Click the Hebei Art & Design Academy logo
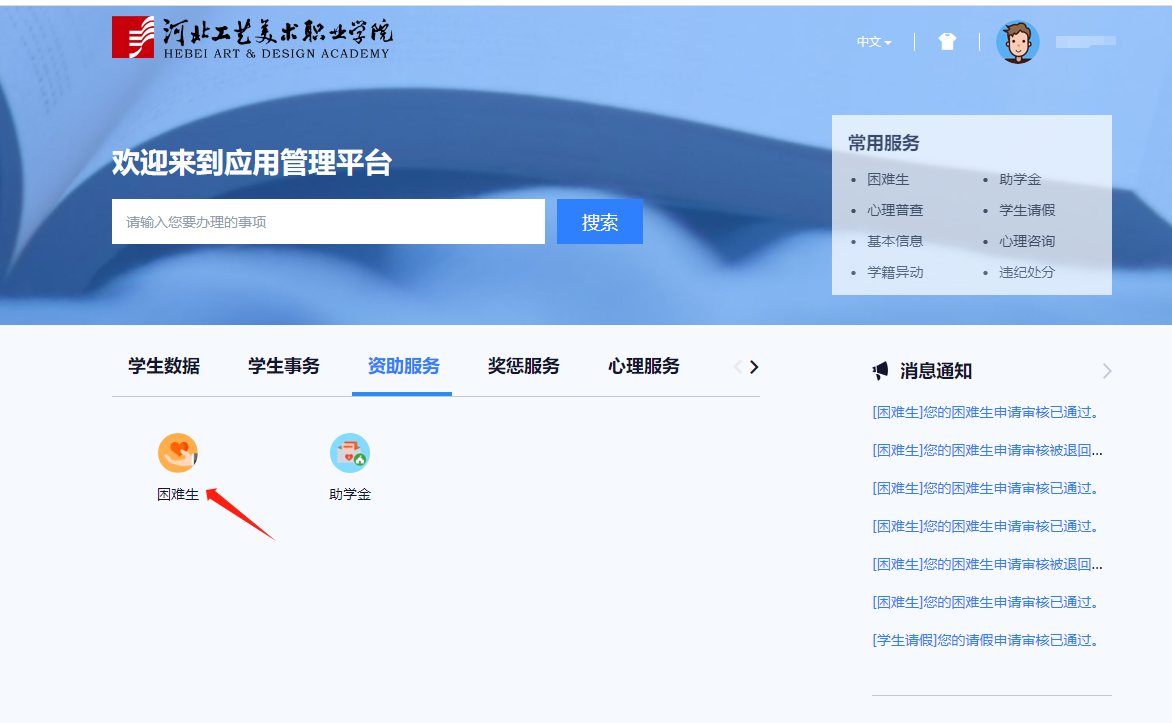 pos(251,37)
